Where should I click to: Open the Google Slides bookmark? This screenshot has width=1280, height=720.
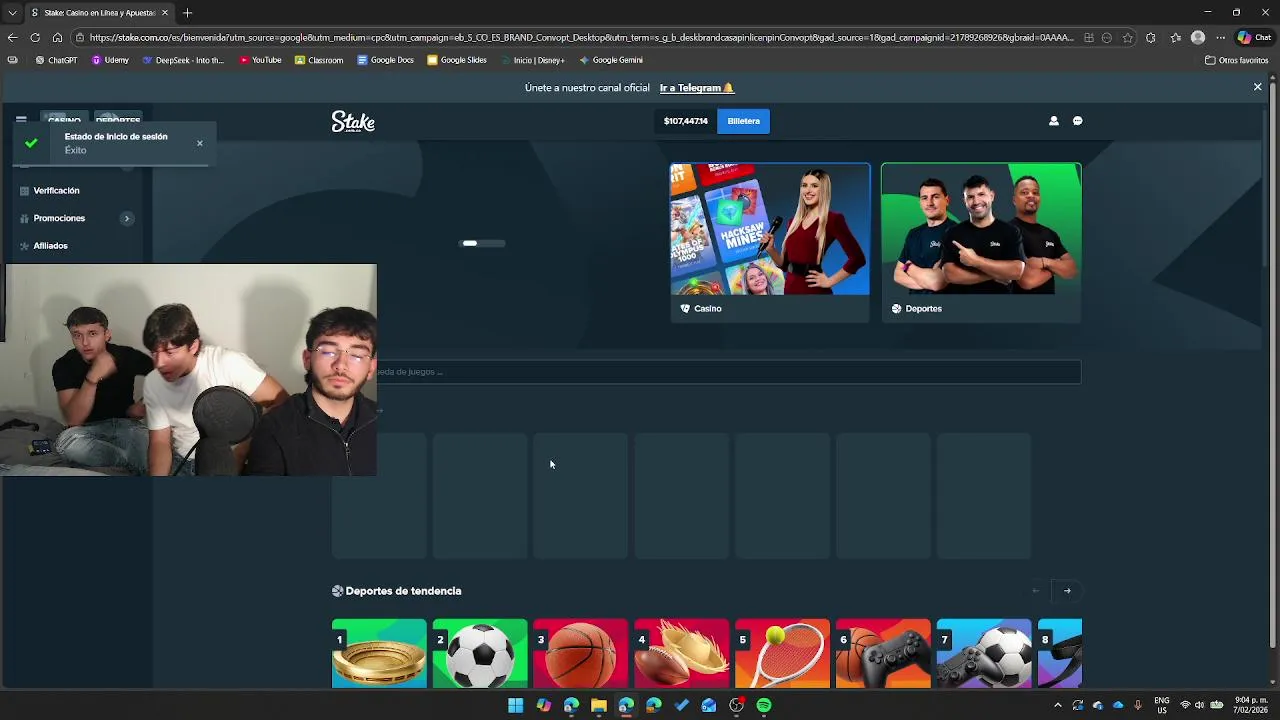pos(457,60)
